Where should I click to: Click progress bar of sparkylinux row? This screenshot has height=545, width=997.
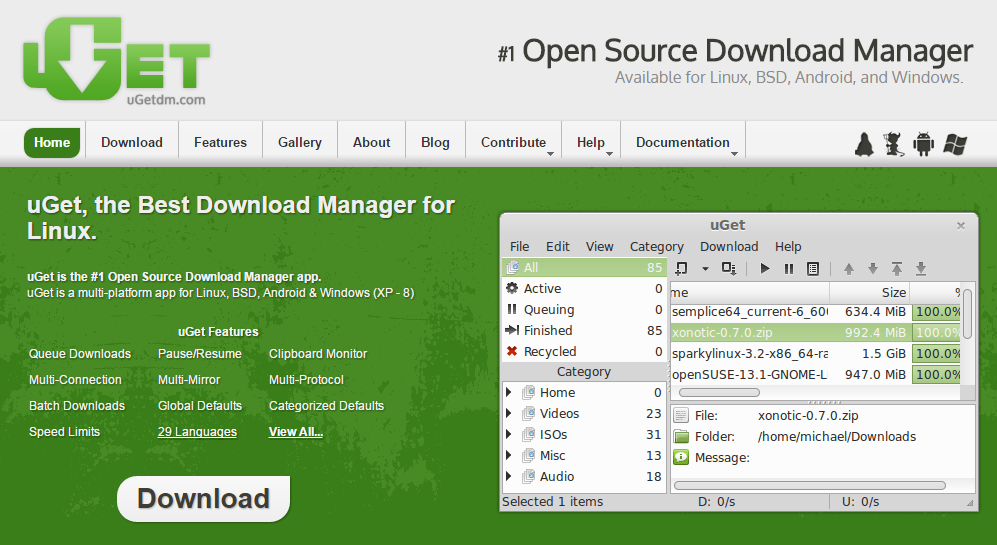(x=937, y=353)
